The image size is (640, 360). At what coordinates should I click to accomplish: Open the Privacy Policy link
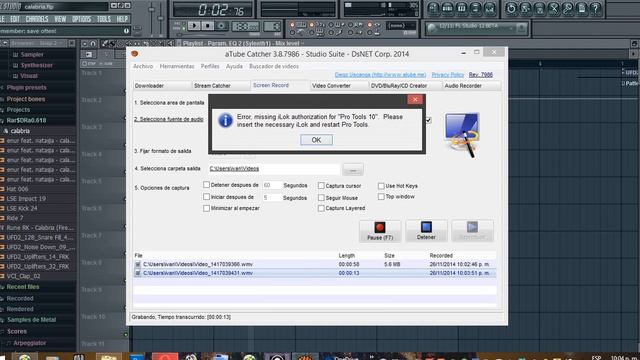(x=447, y=75)
